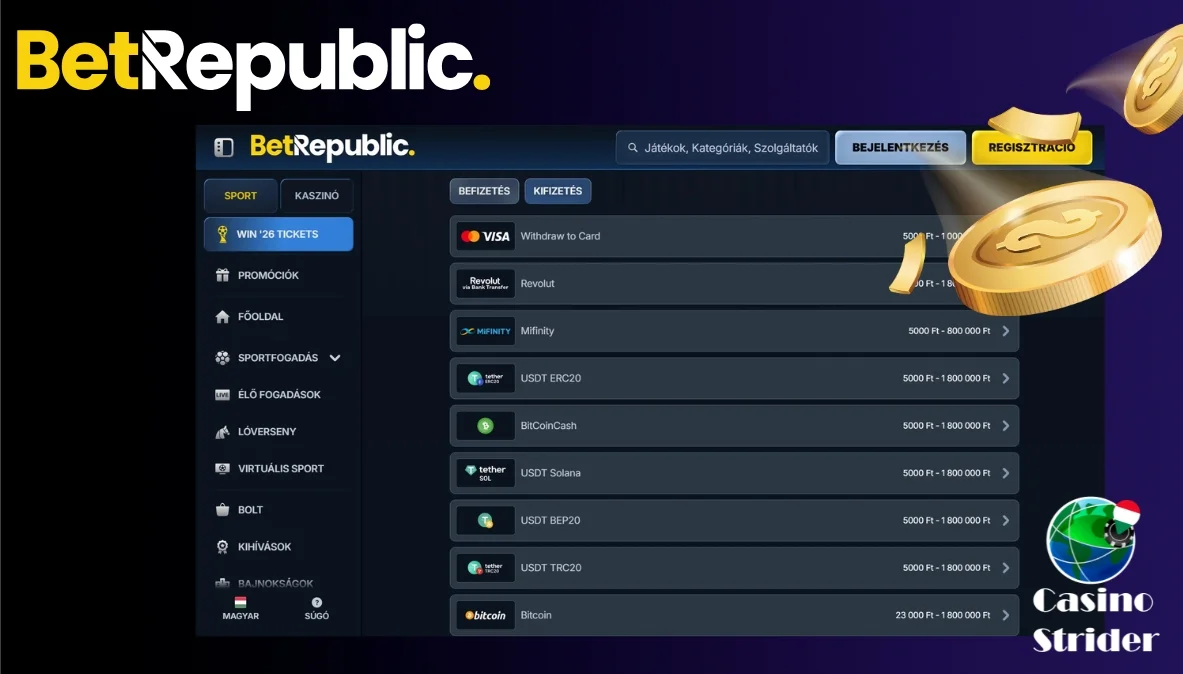The height and width of the screenshot is (674, 1183).
Task: Select the tether ERC20 logo
Action: (x=486, y=379)
